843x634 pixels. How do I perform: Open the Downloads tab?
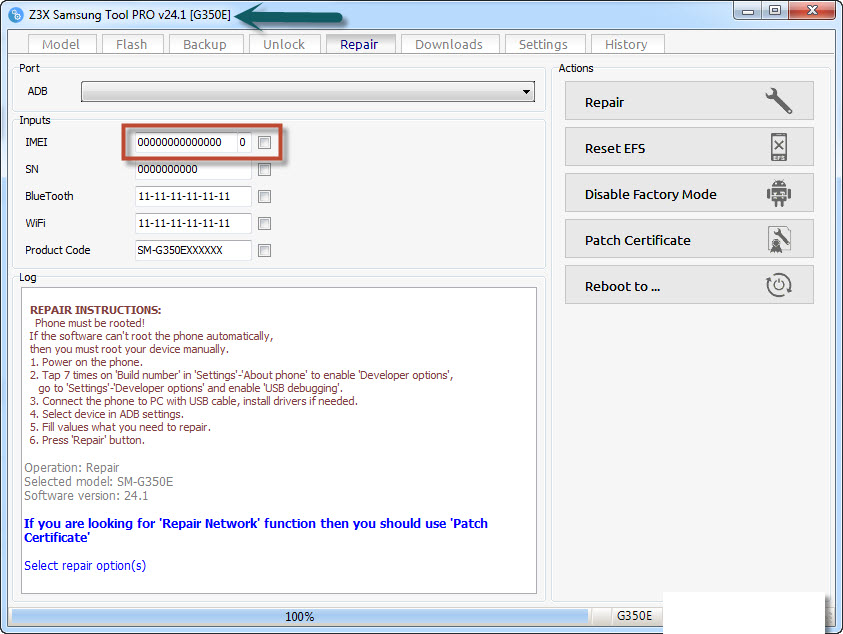449,44
